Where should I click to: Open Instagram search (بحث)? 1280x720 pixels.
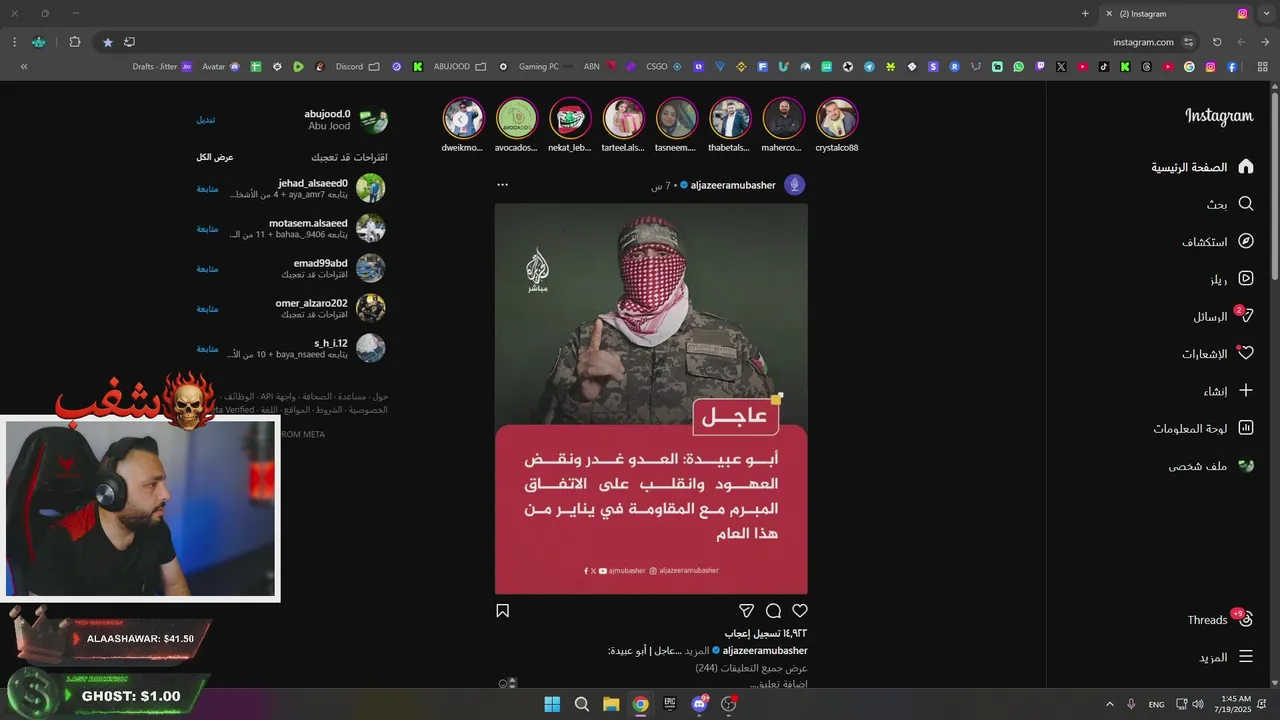pos(1230,204)
